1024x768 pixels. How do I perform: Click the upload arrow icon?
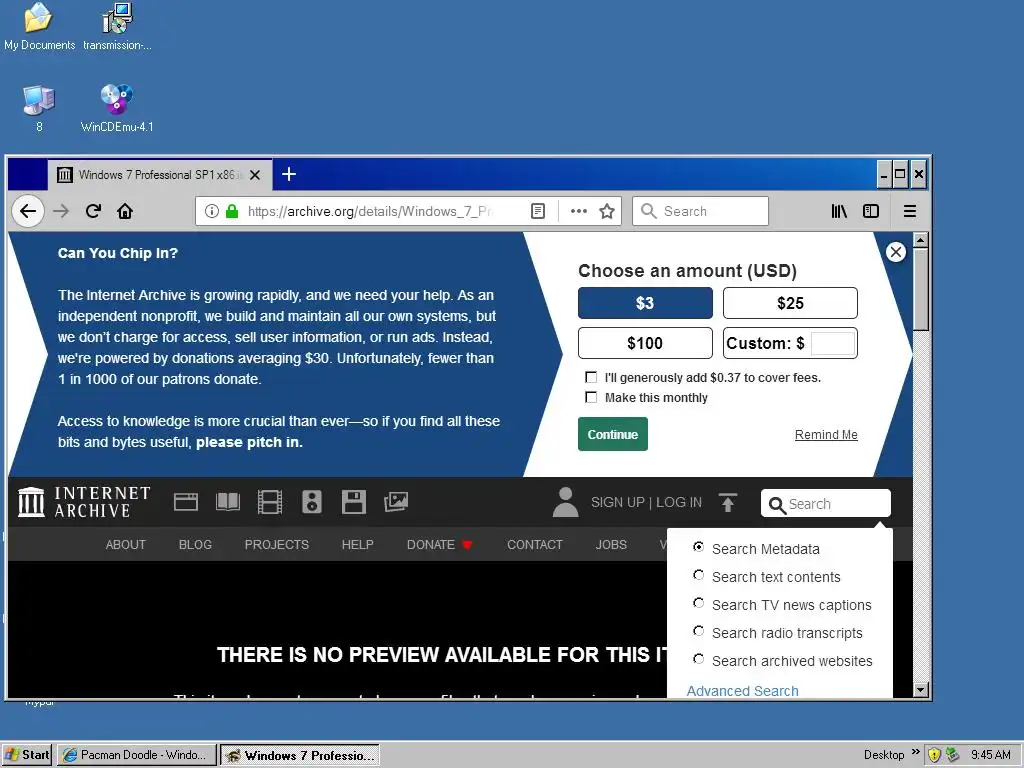coord(728,502)
